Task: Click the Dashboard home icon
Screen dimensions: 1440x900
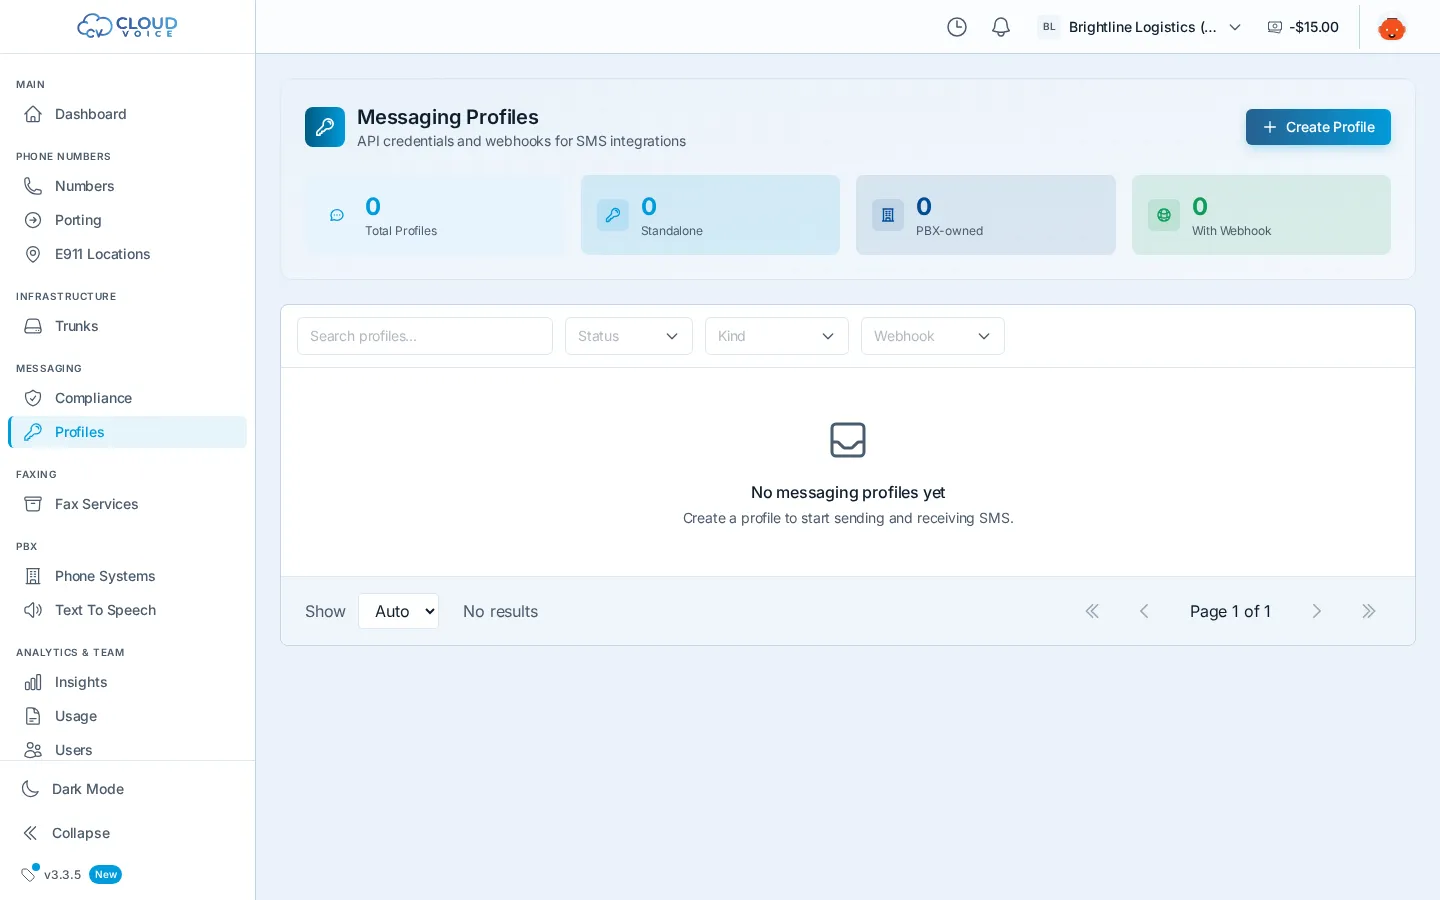Action: pos(33,114)
